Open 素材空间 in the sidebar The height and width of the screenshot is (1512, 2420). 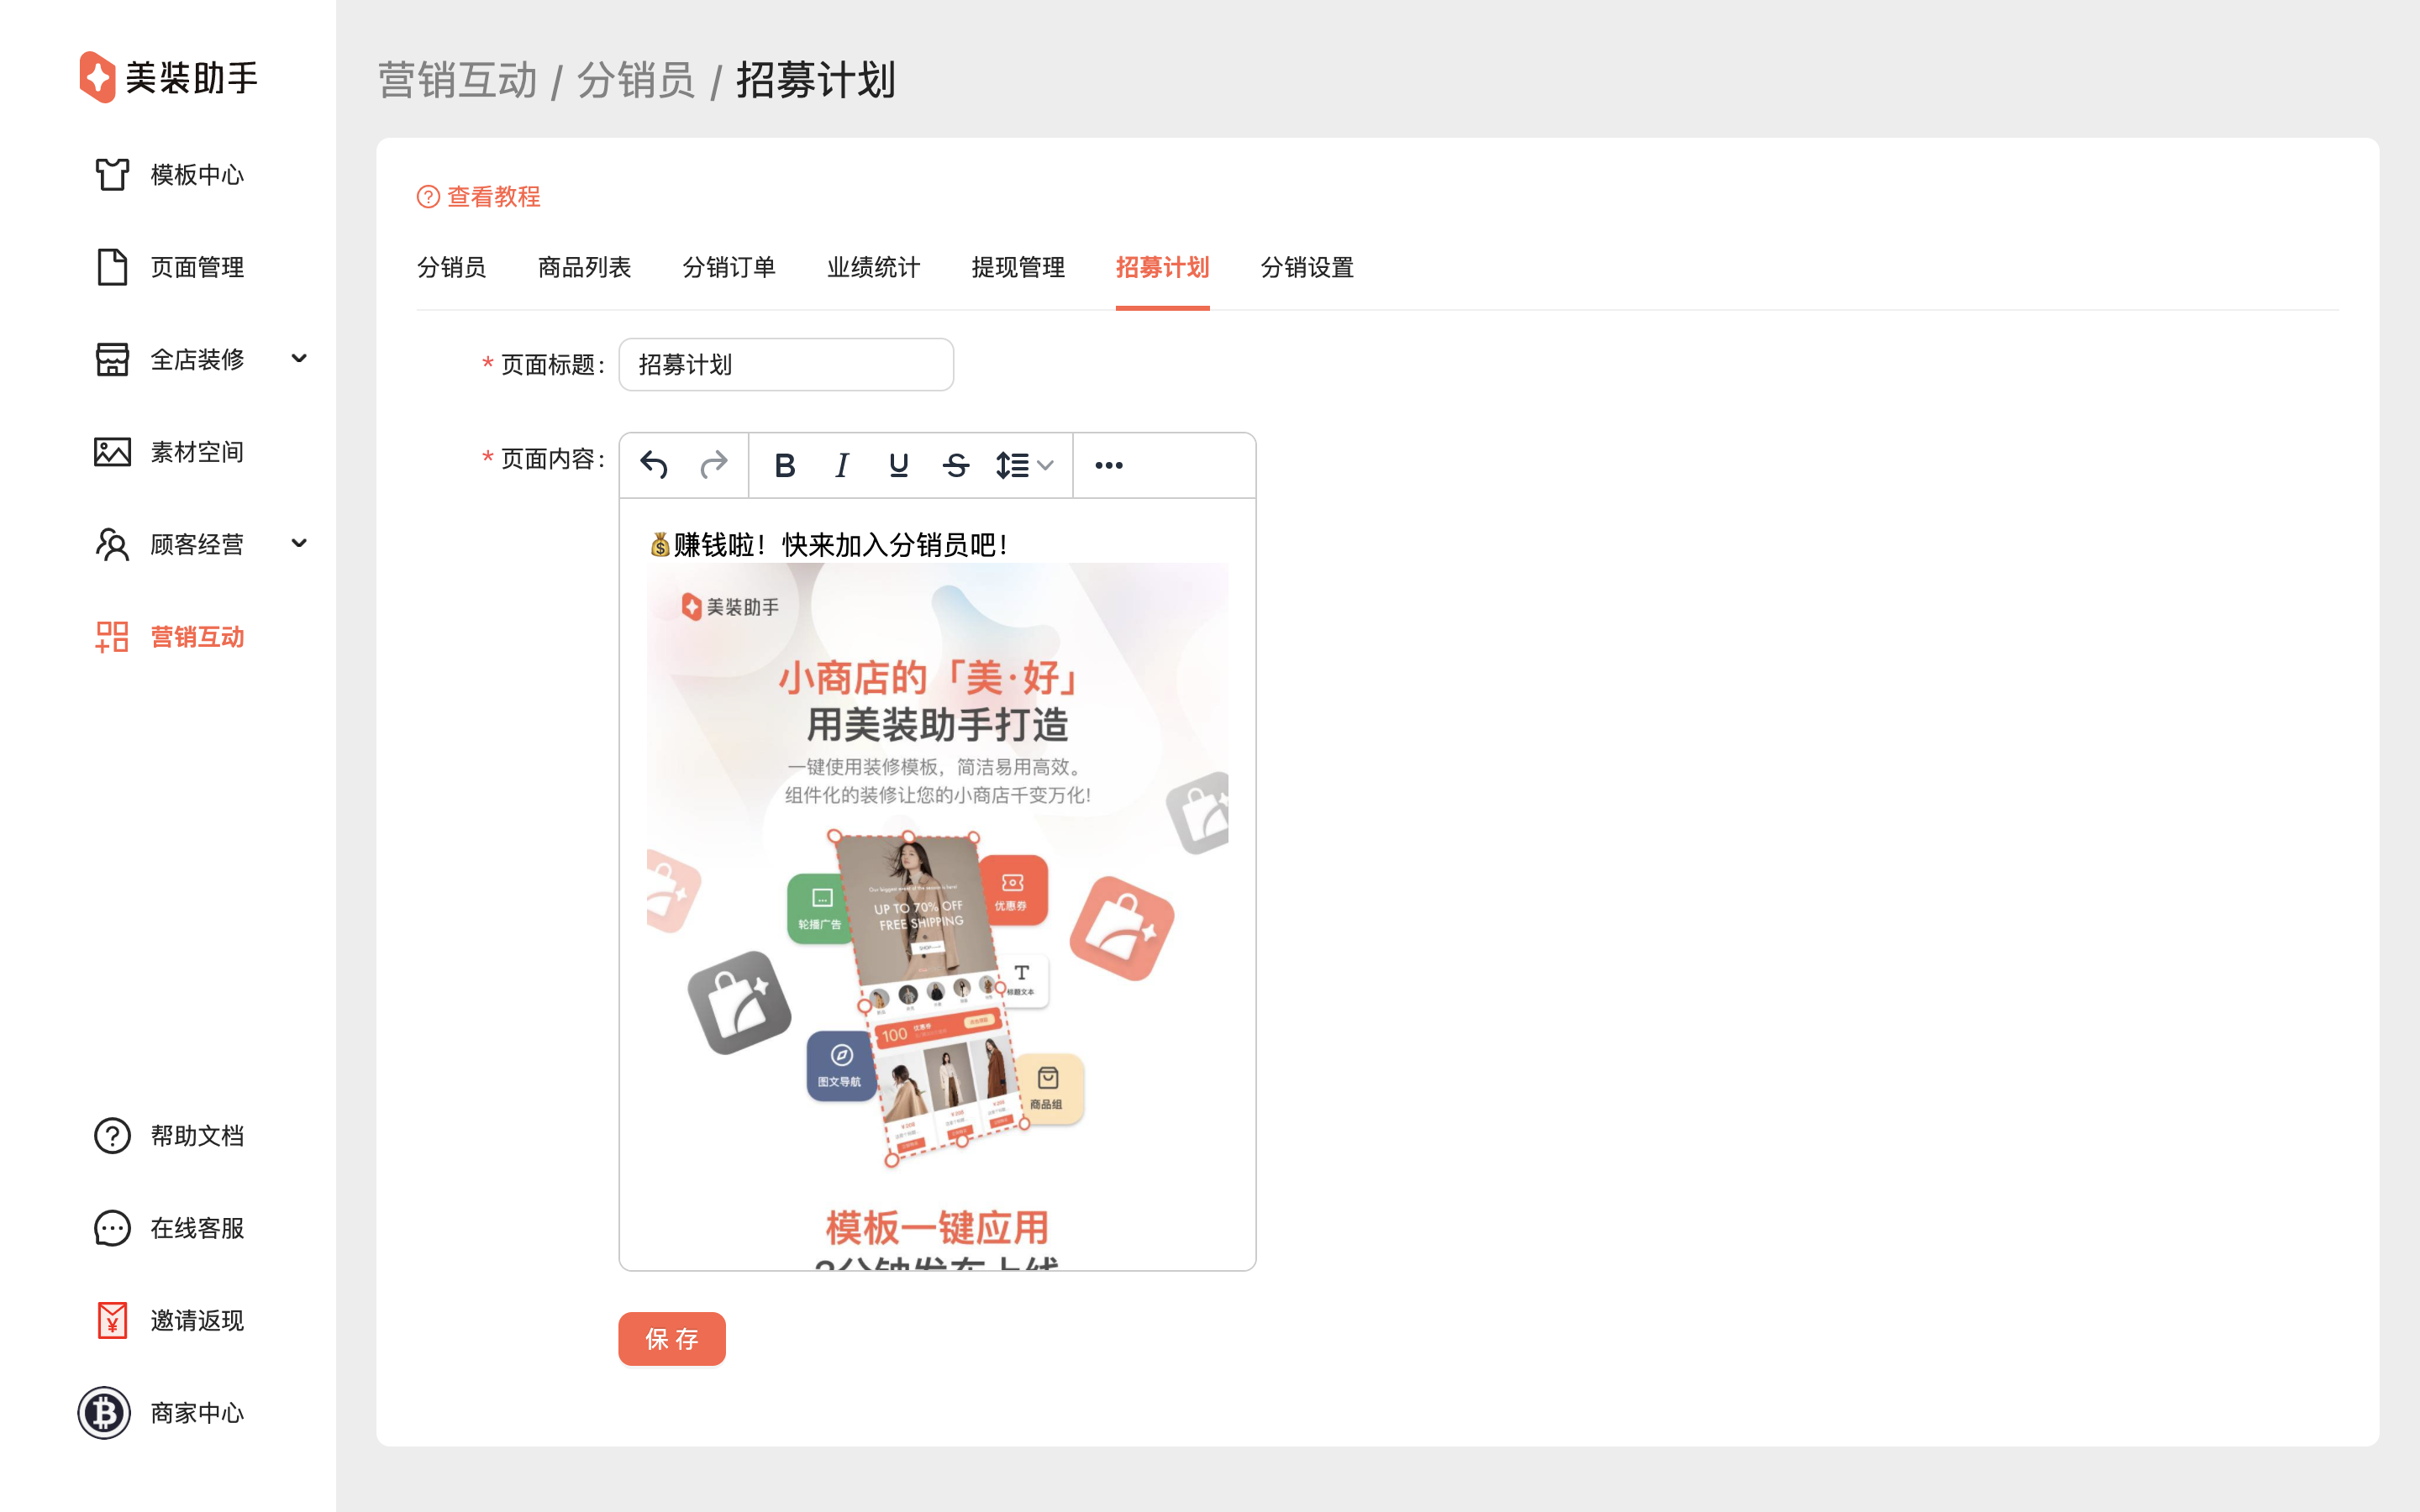click(x=197, y=452)
